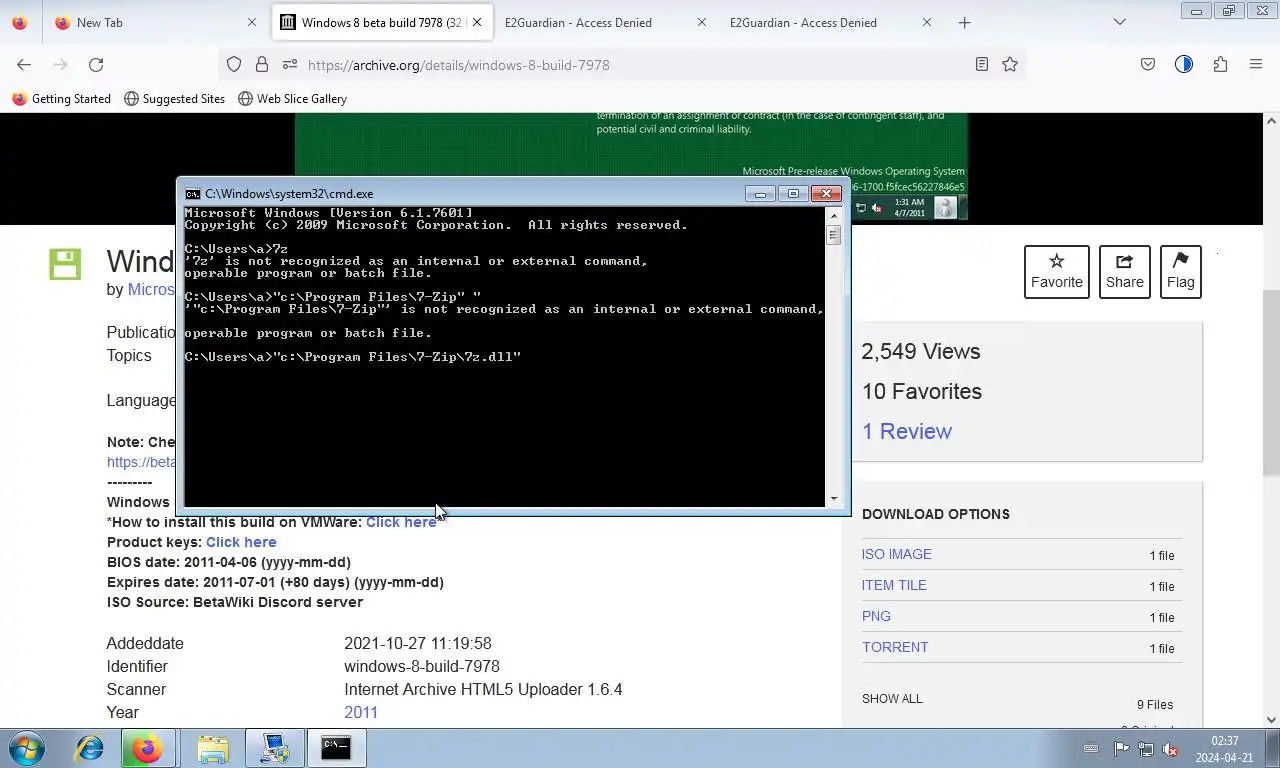Open the 1 Review link

907,431
